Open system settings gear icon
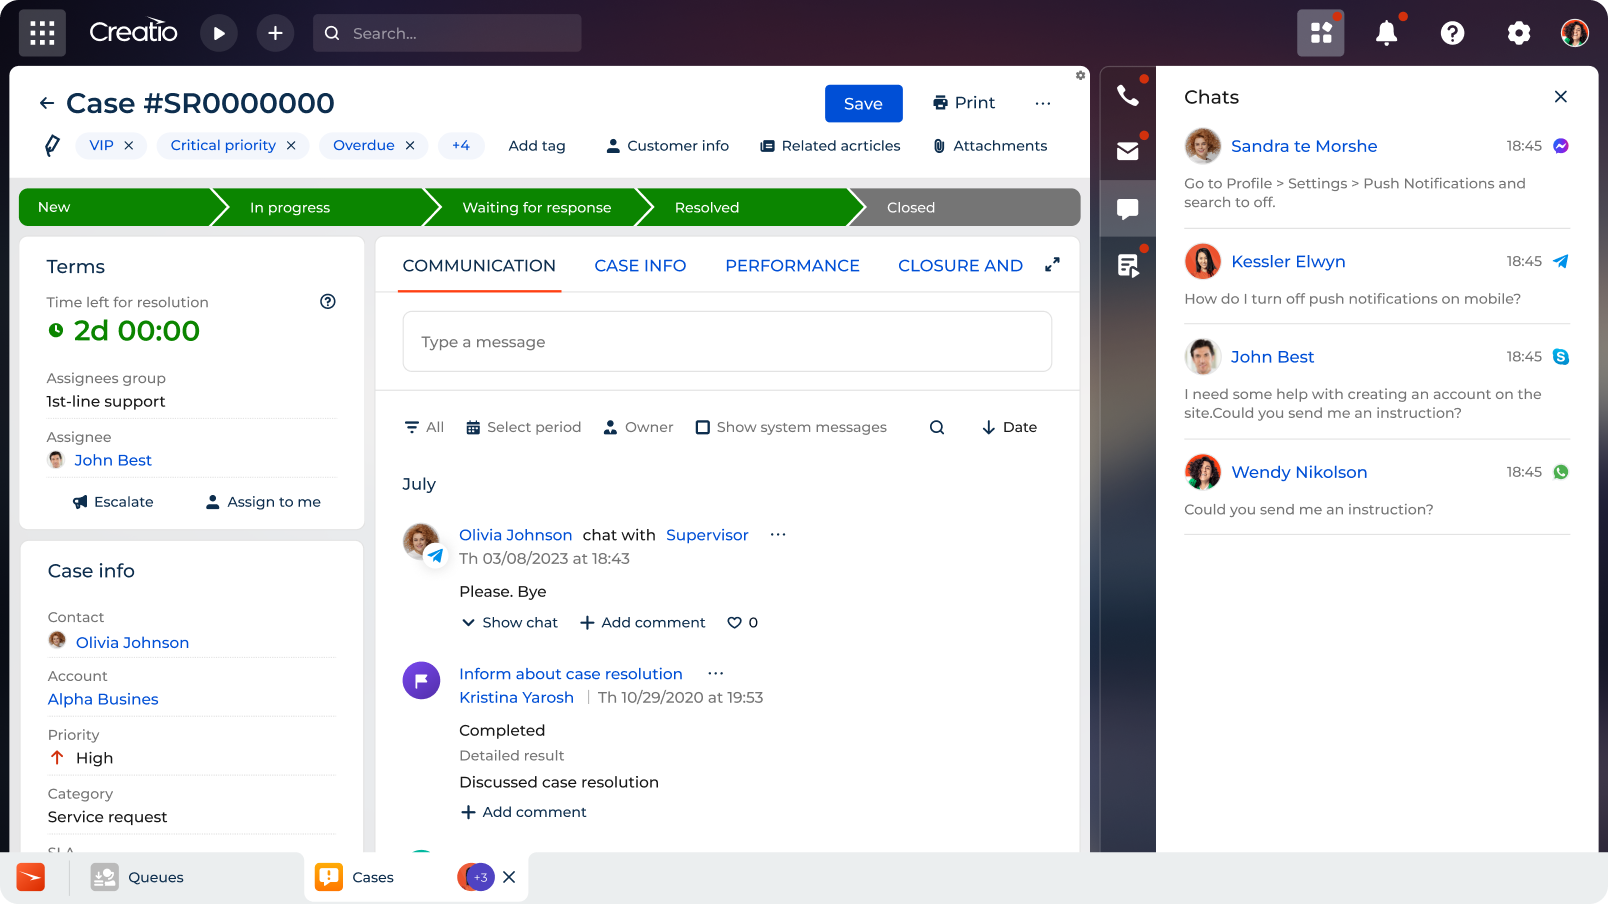The width and height of the screenshot is (1608, 904). tap(1518, 33)
